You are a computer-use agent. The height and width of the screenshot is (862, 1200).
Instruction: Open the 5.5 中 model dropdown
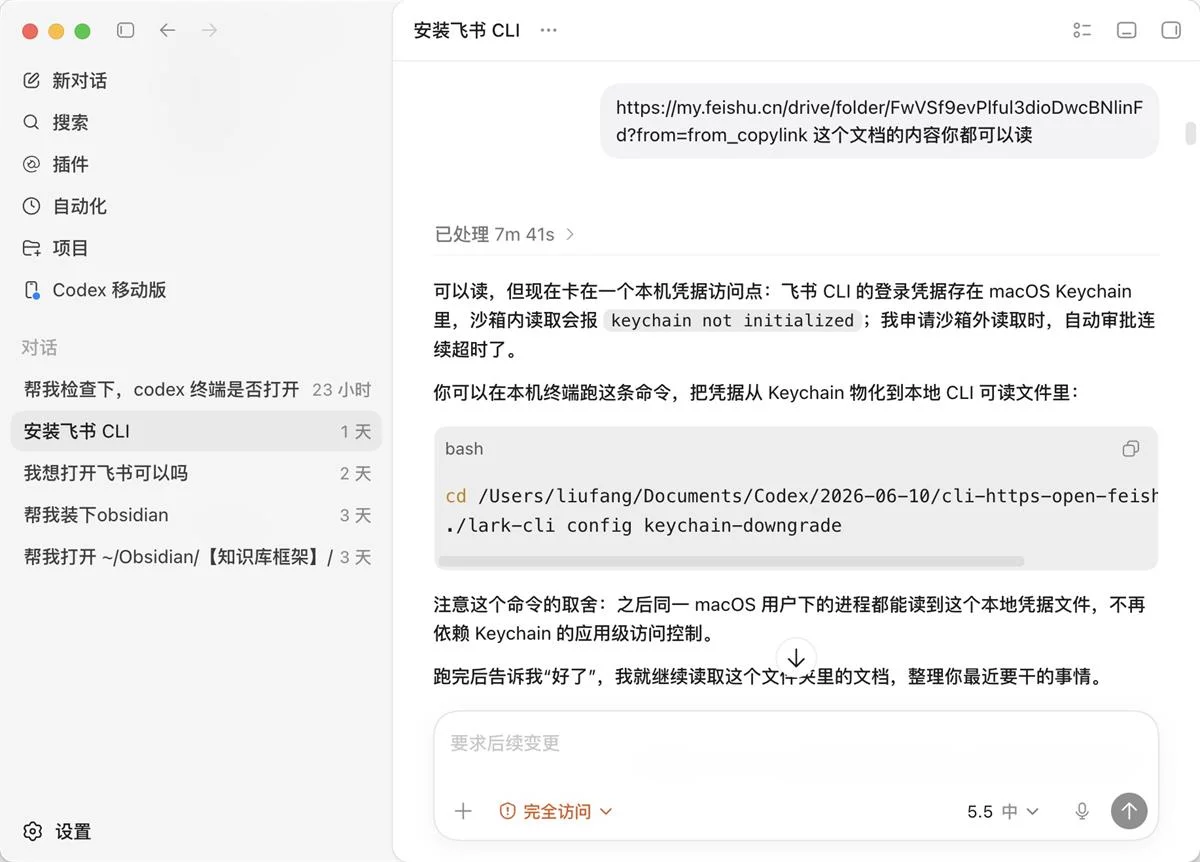(1003, 811)
